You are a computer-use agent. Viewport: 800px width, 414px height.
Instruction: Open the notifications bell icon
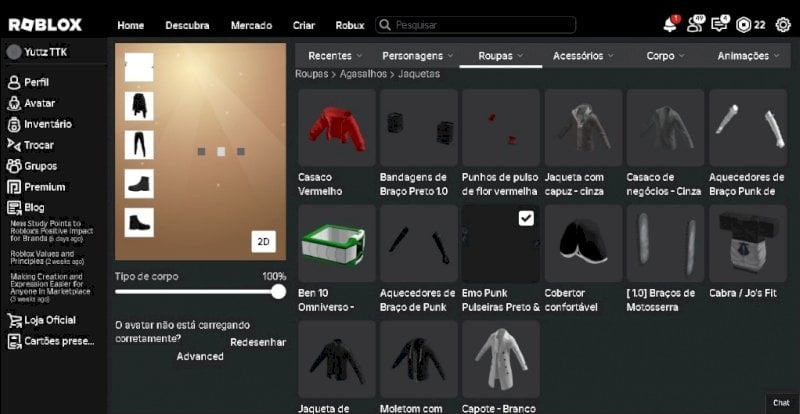[x=671, y=25]
